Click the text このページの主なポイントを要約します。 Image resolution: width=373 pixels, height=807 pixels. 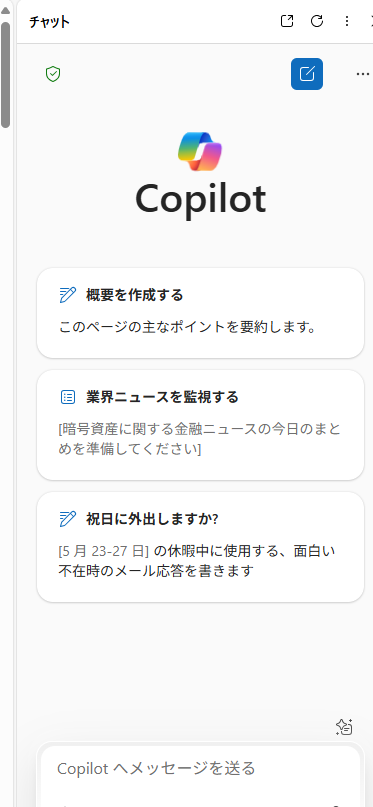(x=187, y=327)
